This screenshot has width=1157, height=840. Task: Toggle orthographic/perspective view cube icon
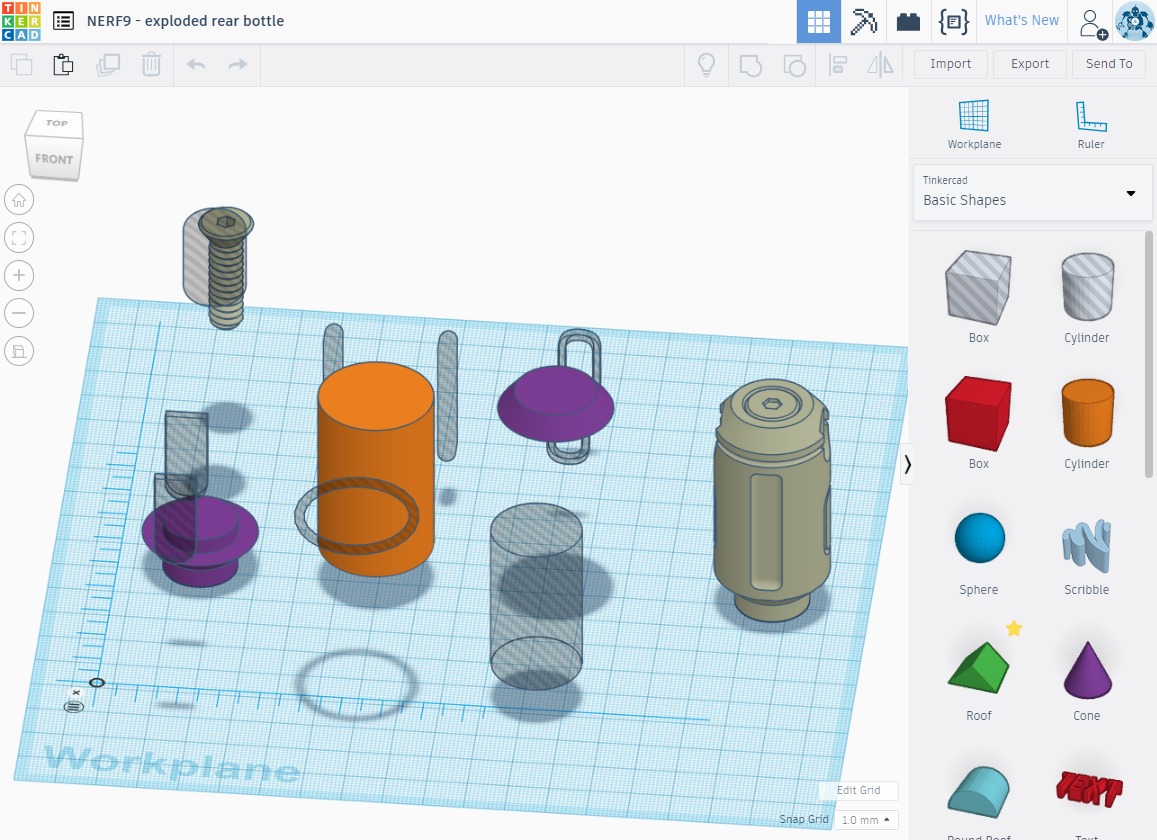coord(19,351)
